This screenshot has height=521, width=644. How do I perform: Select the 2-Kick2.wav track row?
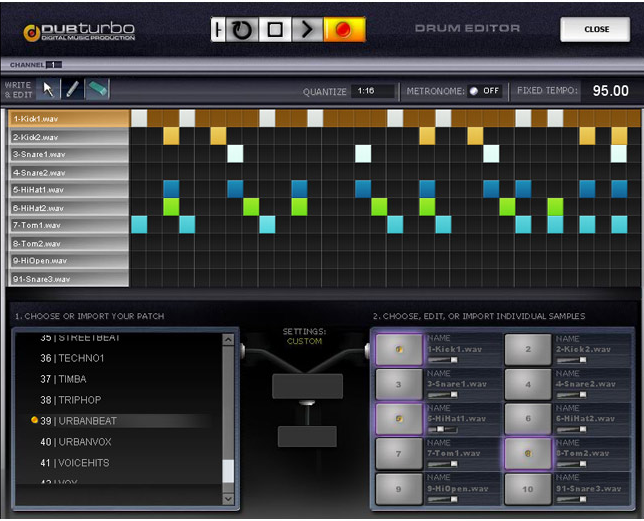click(69, 137)
